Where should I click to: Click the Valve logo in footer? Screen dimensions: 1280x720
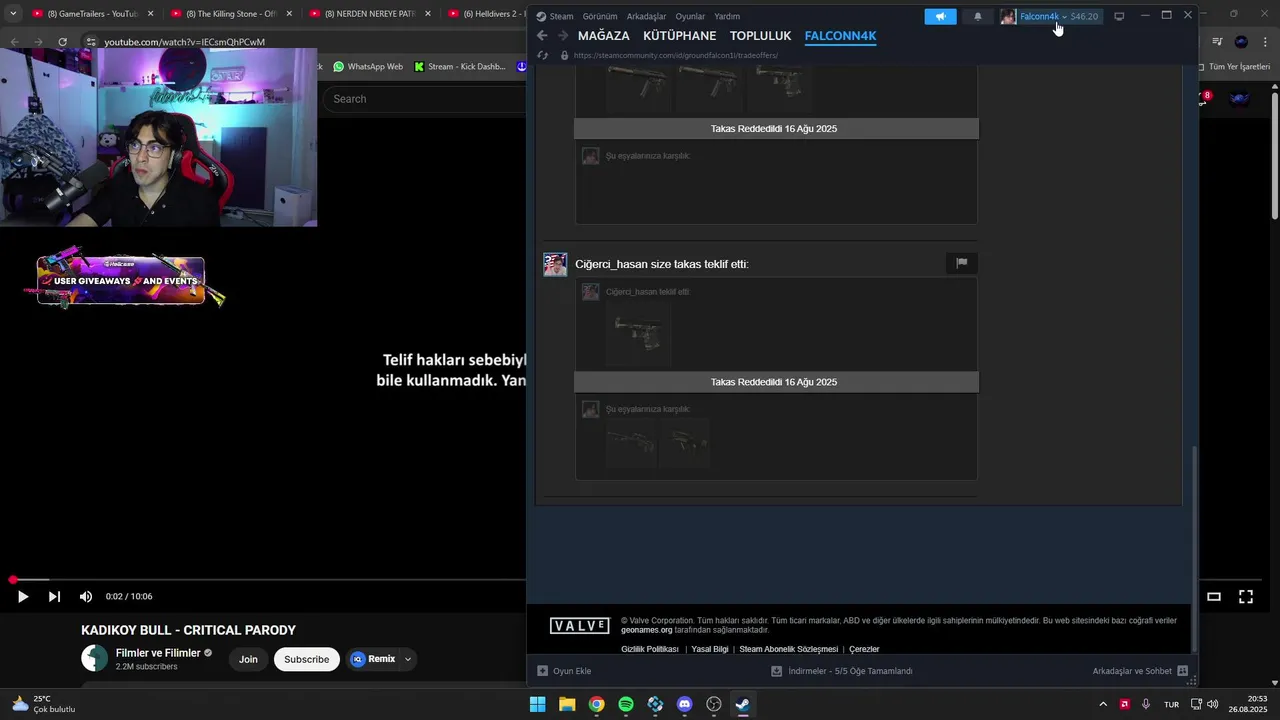(579, 626)
